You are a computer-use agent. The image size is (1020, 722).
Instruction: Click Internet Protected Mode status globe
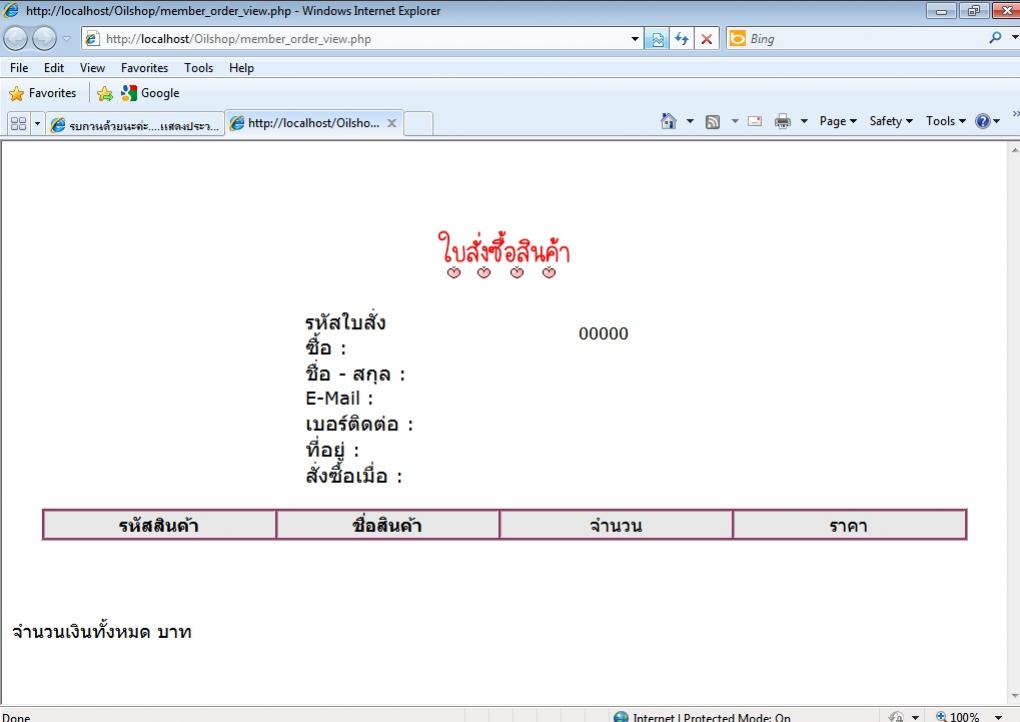621,717
